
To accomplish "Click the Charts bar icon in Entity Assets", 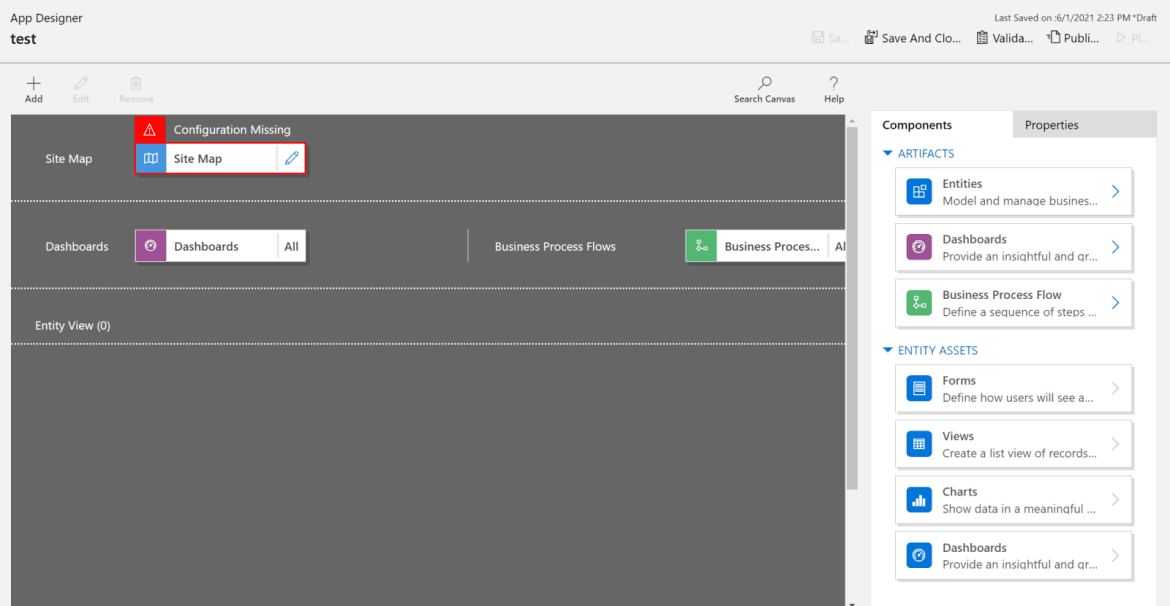I will (x=919, y=500).
